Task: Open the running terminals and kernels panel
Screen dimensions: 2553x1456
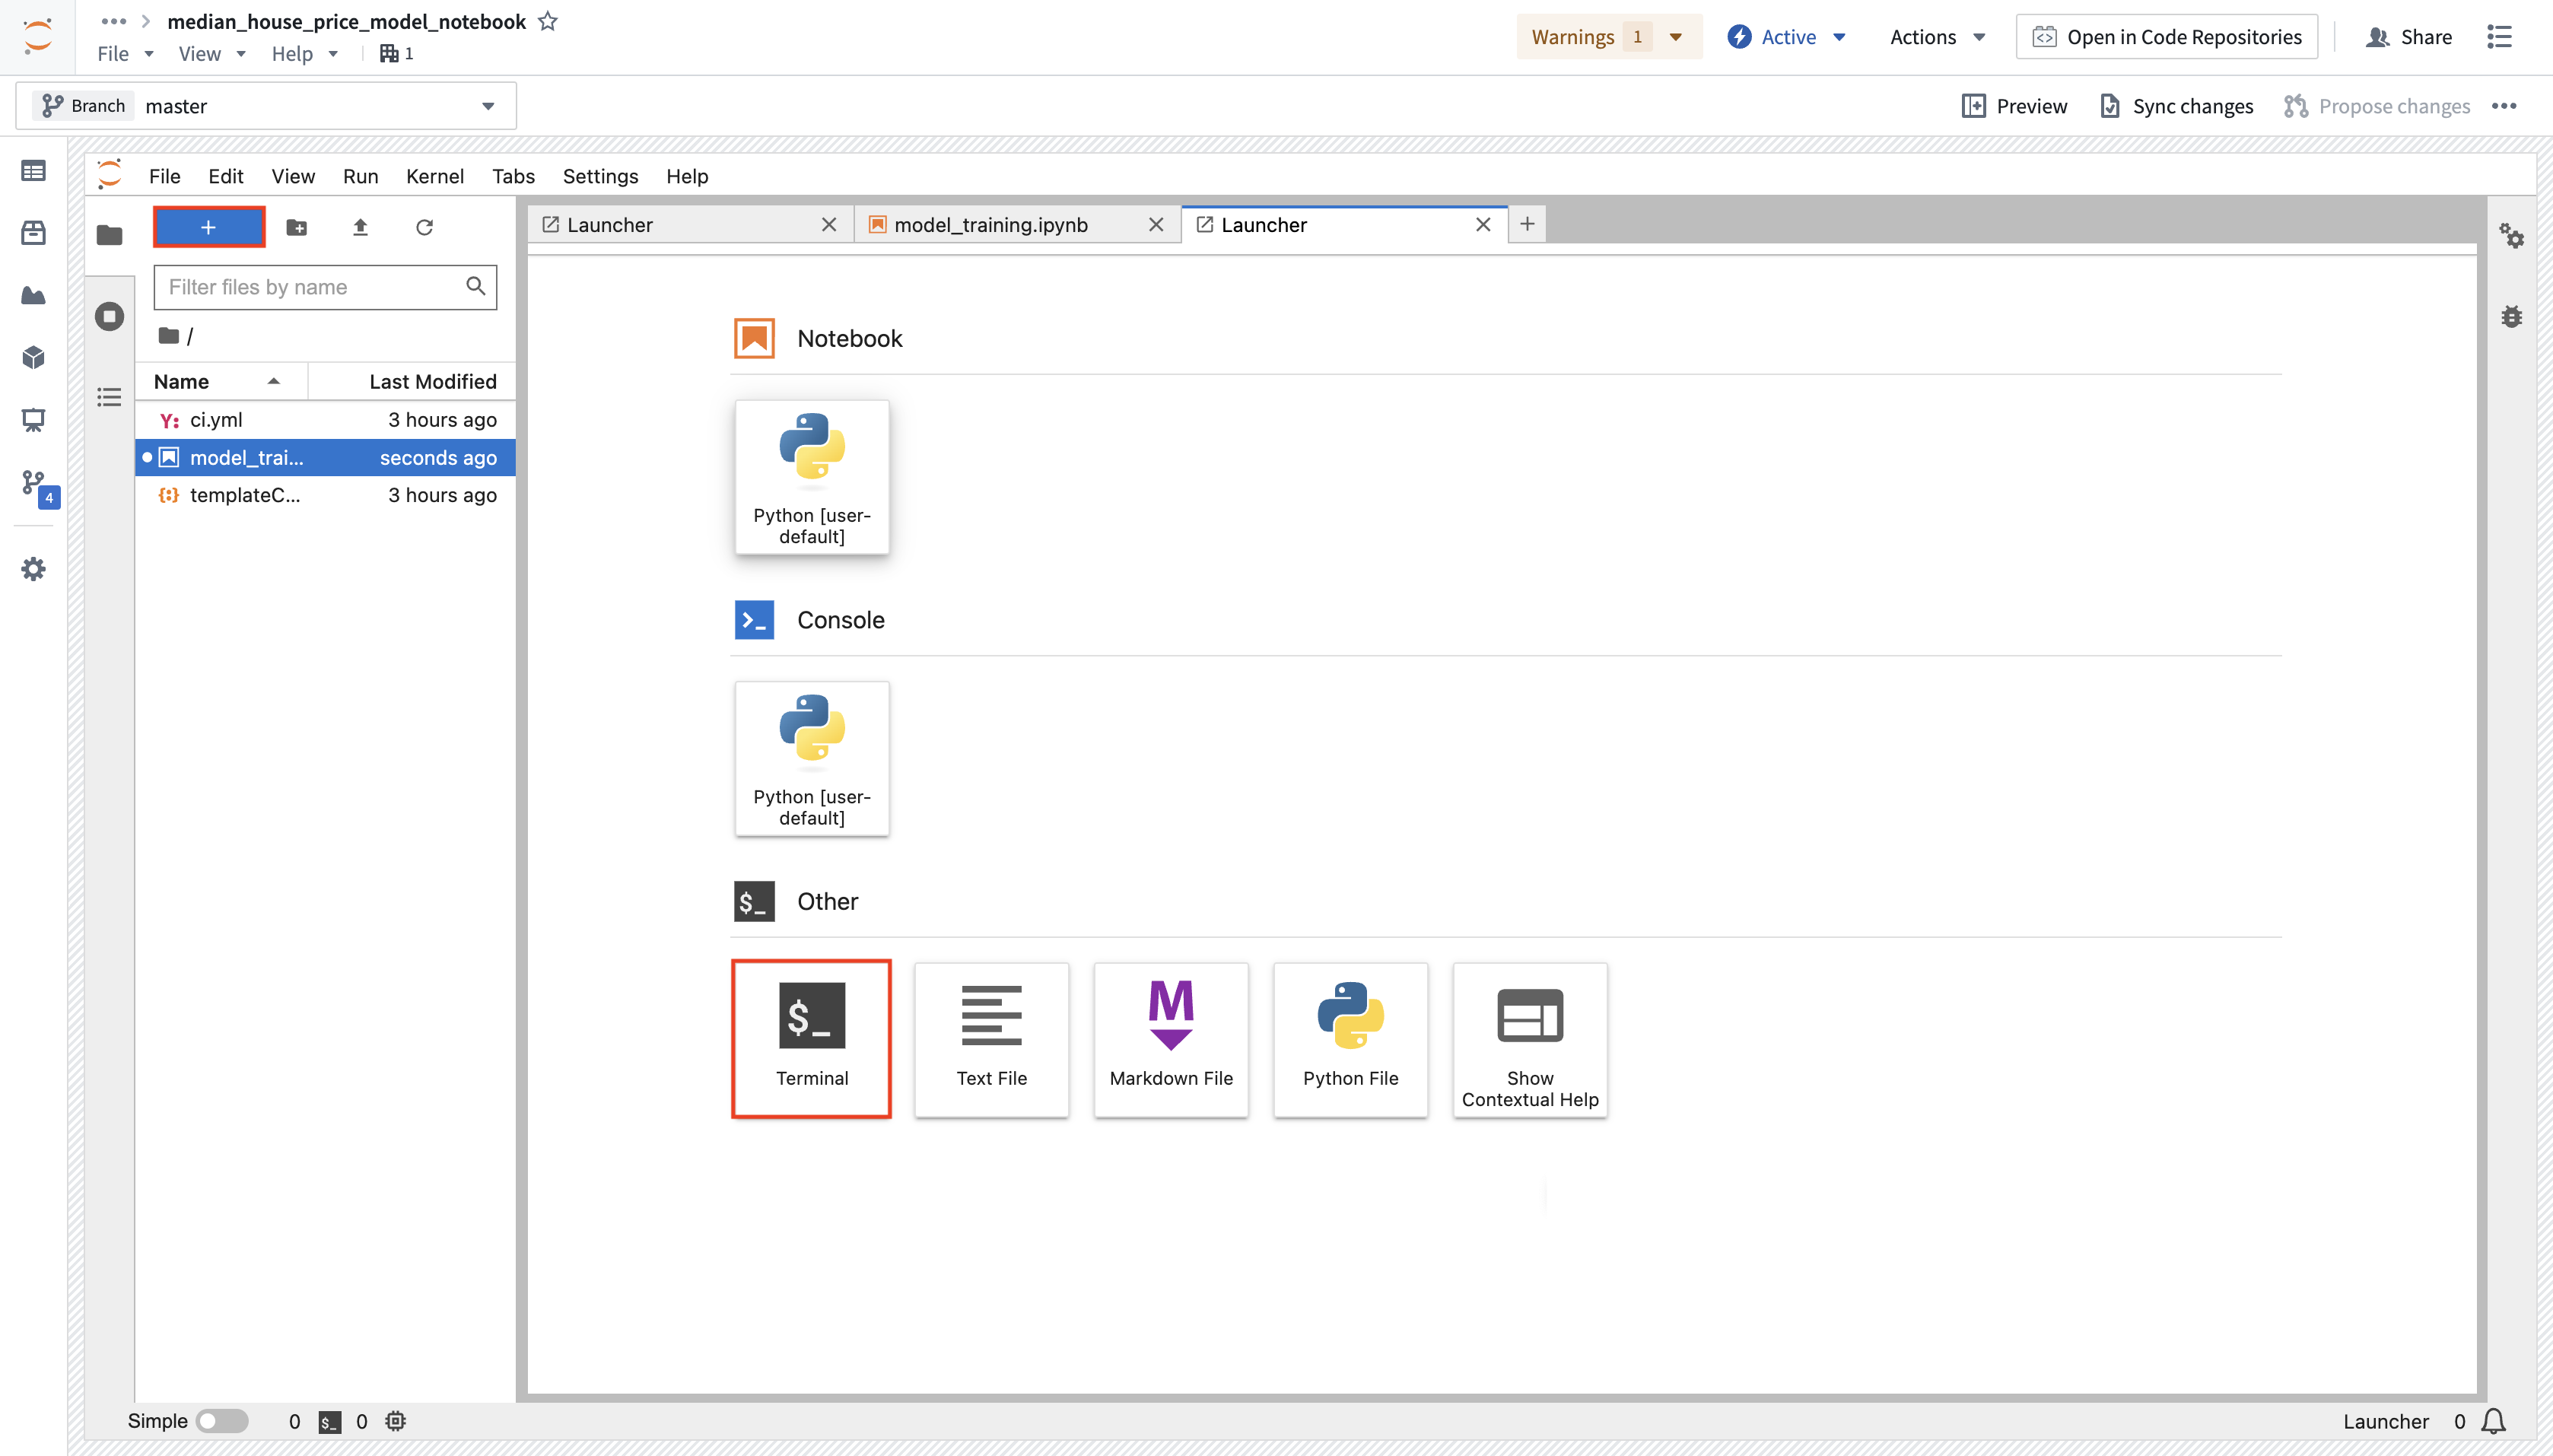Action: pos(109,317)
